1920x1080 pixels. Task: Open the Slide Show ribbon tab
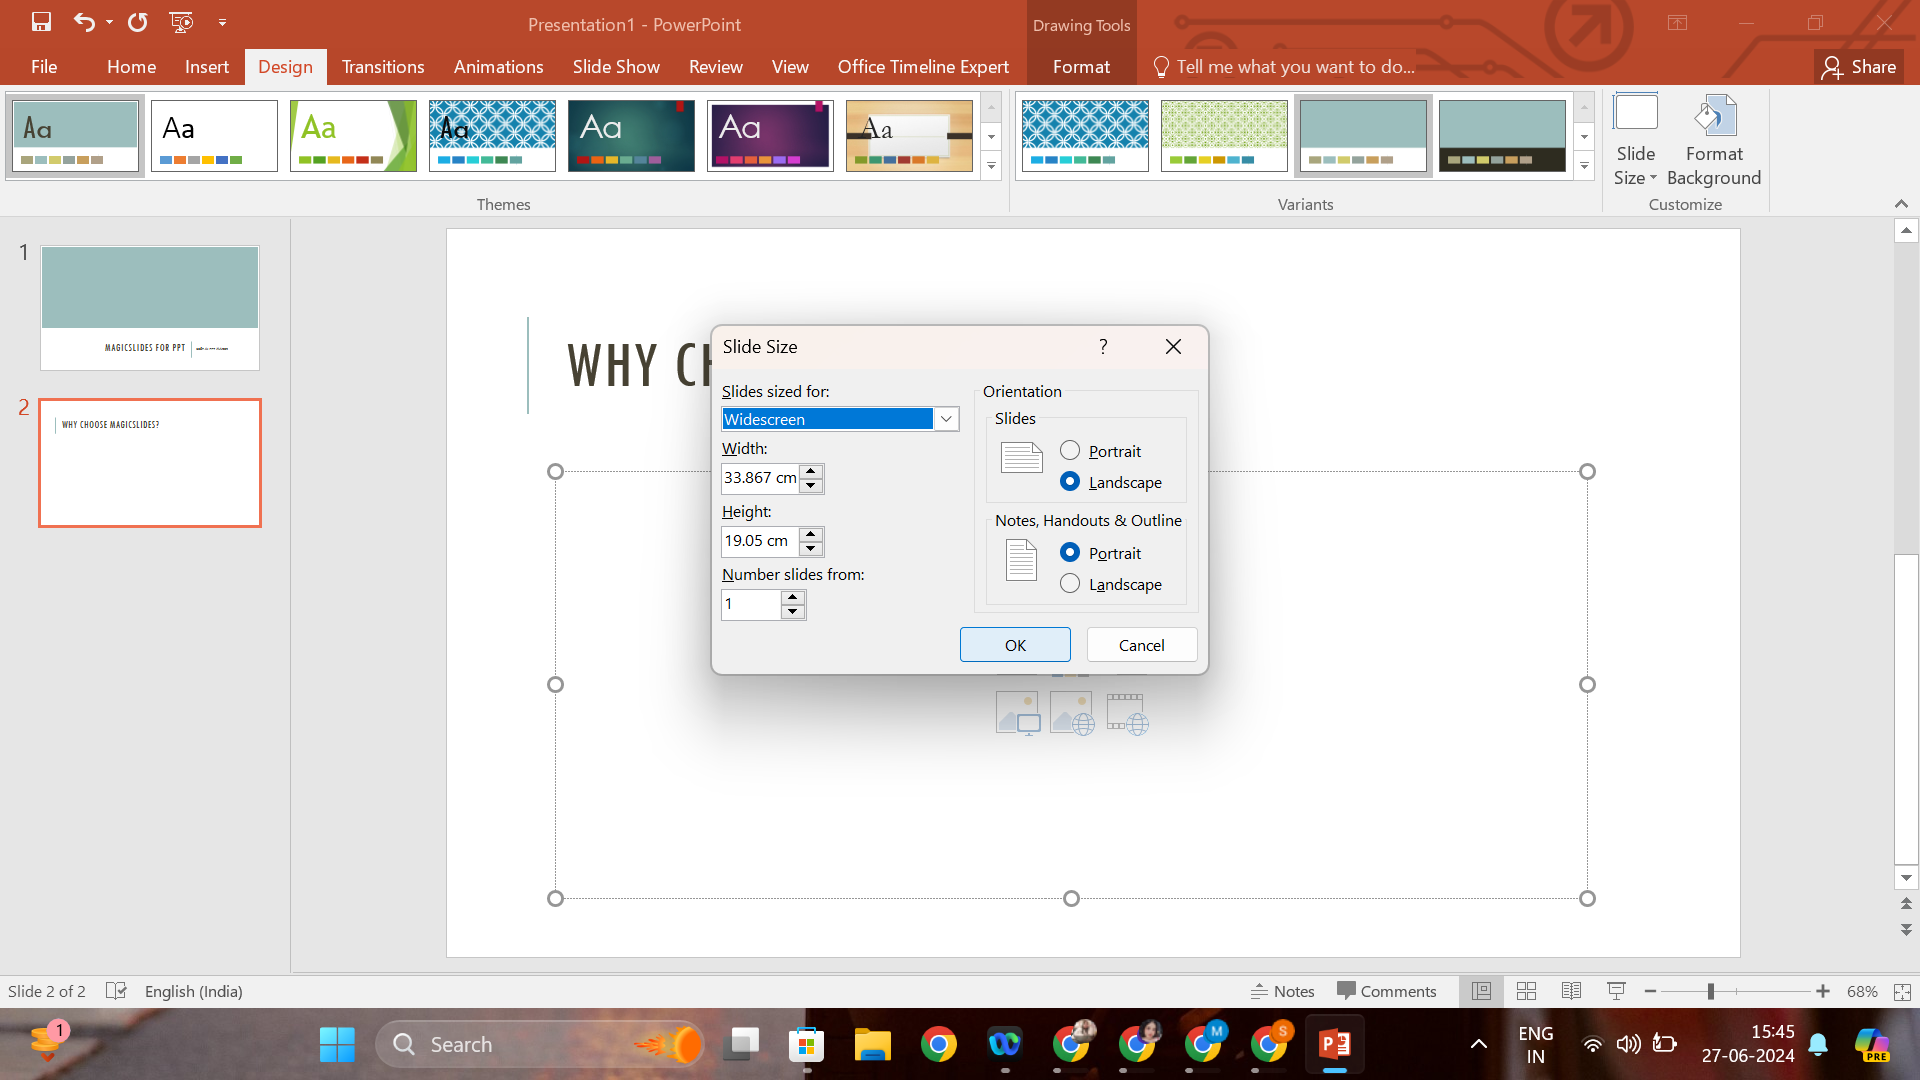coord(615,67)
